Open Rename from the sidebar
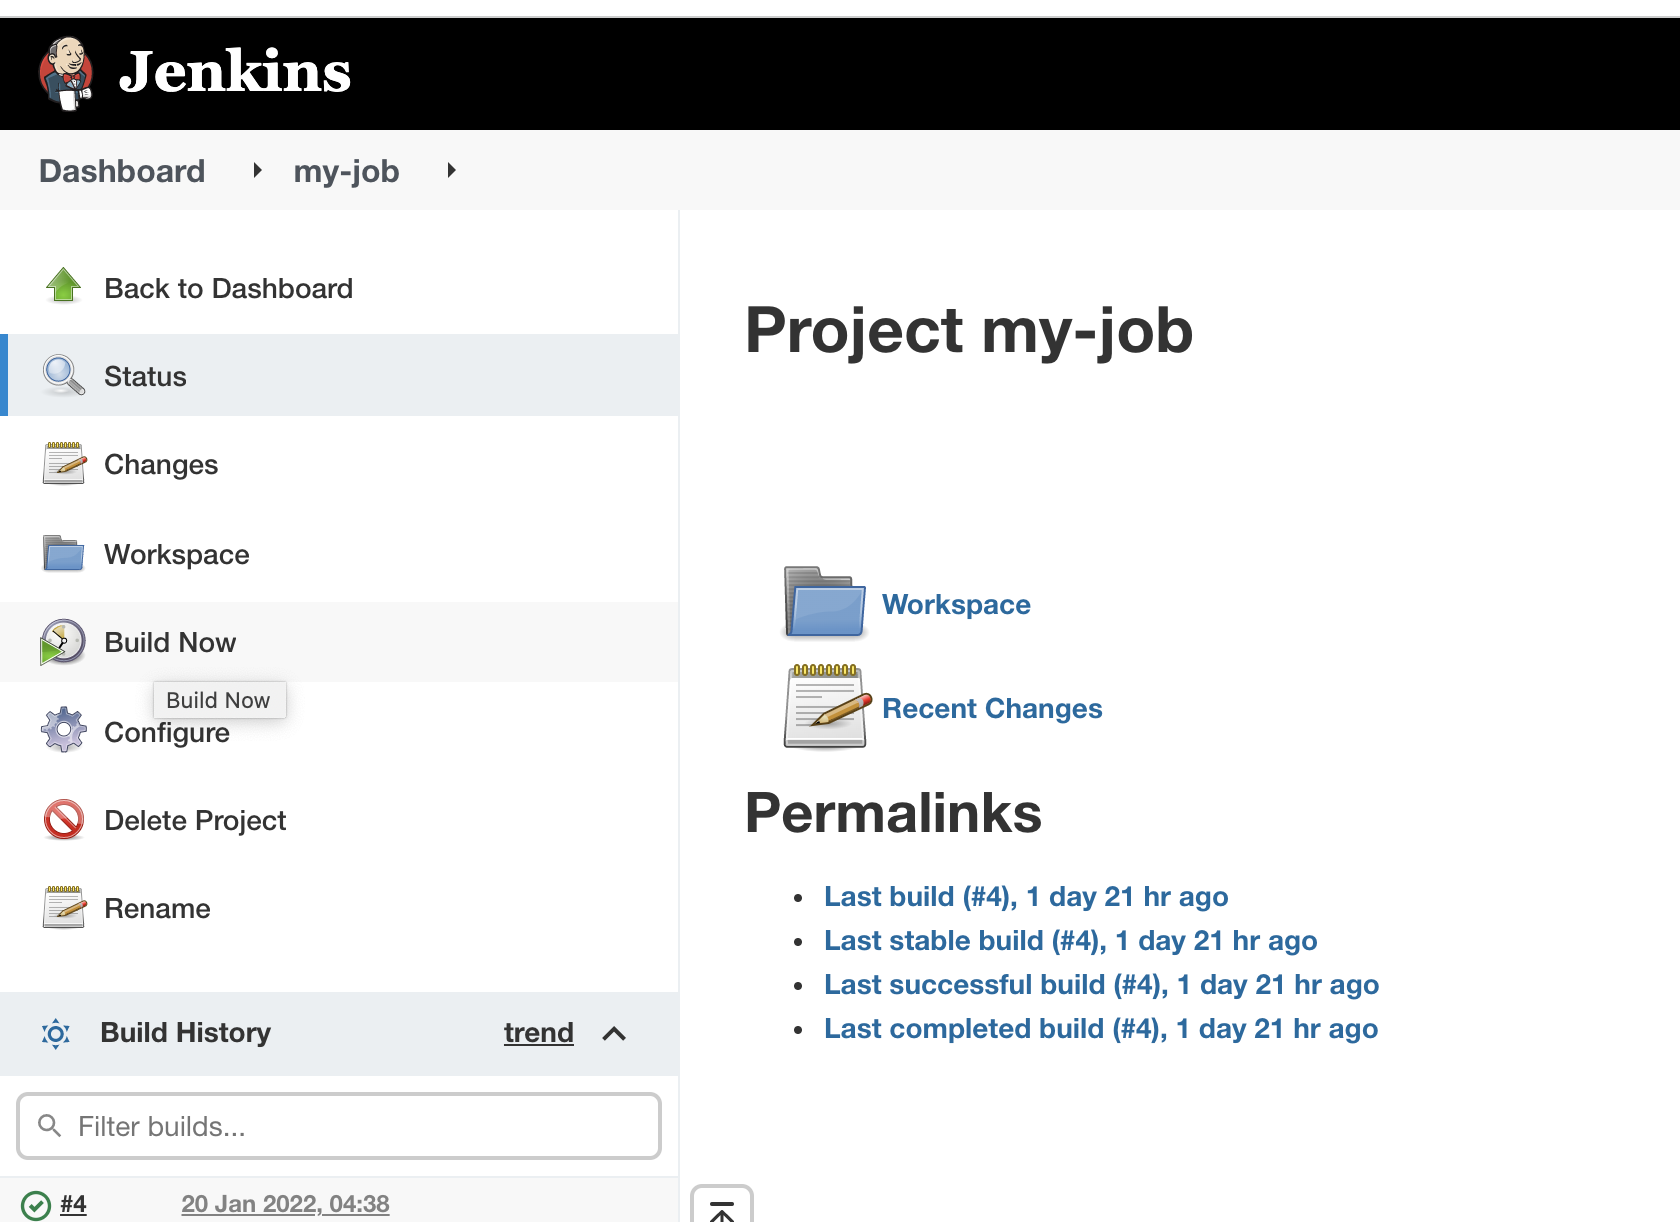Image resolution: width=1680 pixels, height=1222 pixels. pyautogui.click(x=157, y=908)
